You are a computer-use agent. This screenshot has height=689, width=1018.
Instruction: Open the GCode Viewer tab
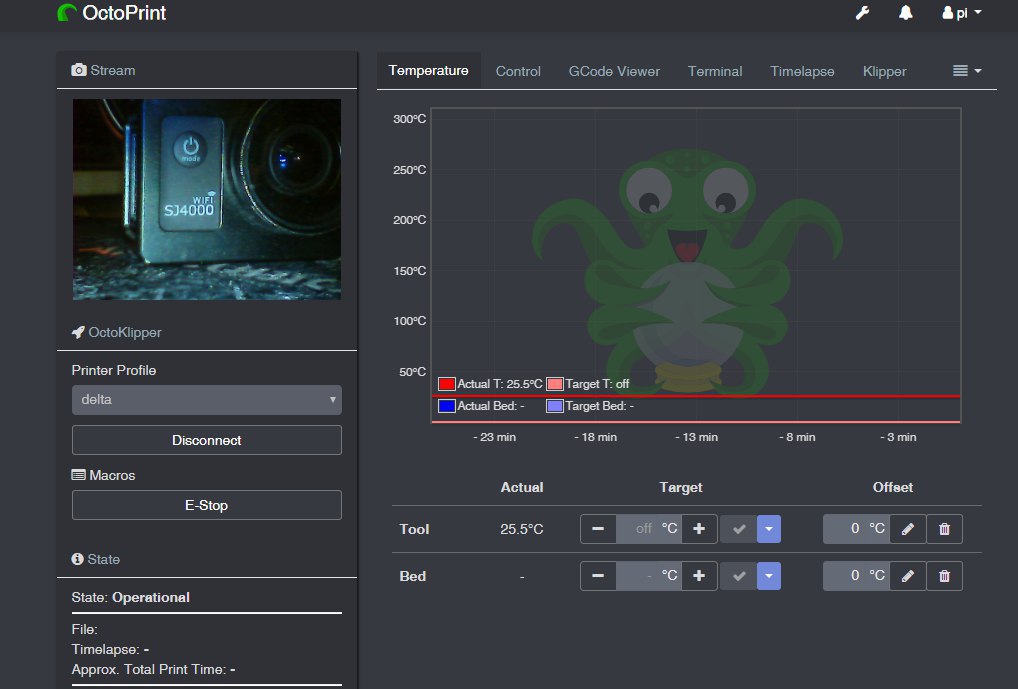click(614, 71)
